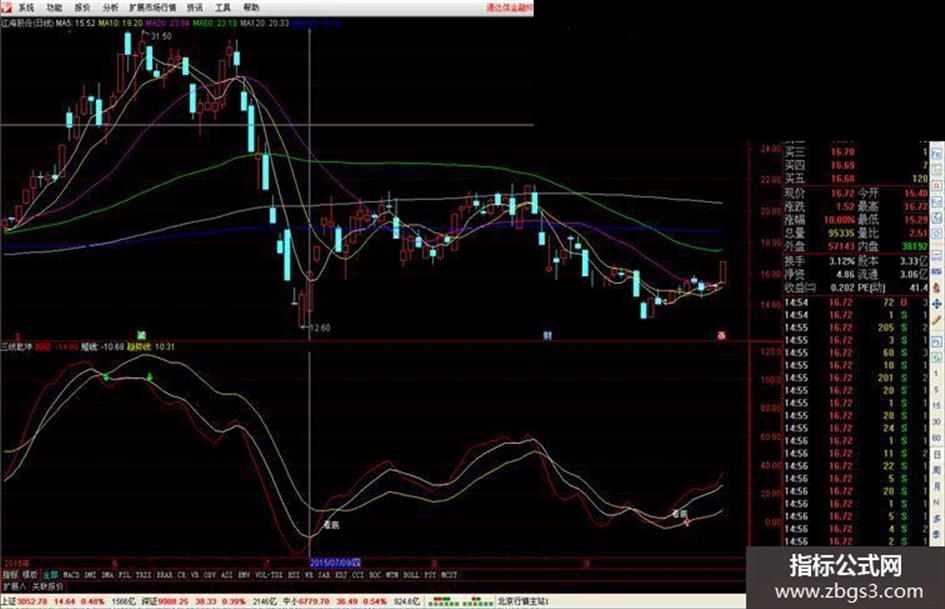Open the 帮助 menu

tap(251, 7)
